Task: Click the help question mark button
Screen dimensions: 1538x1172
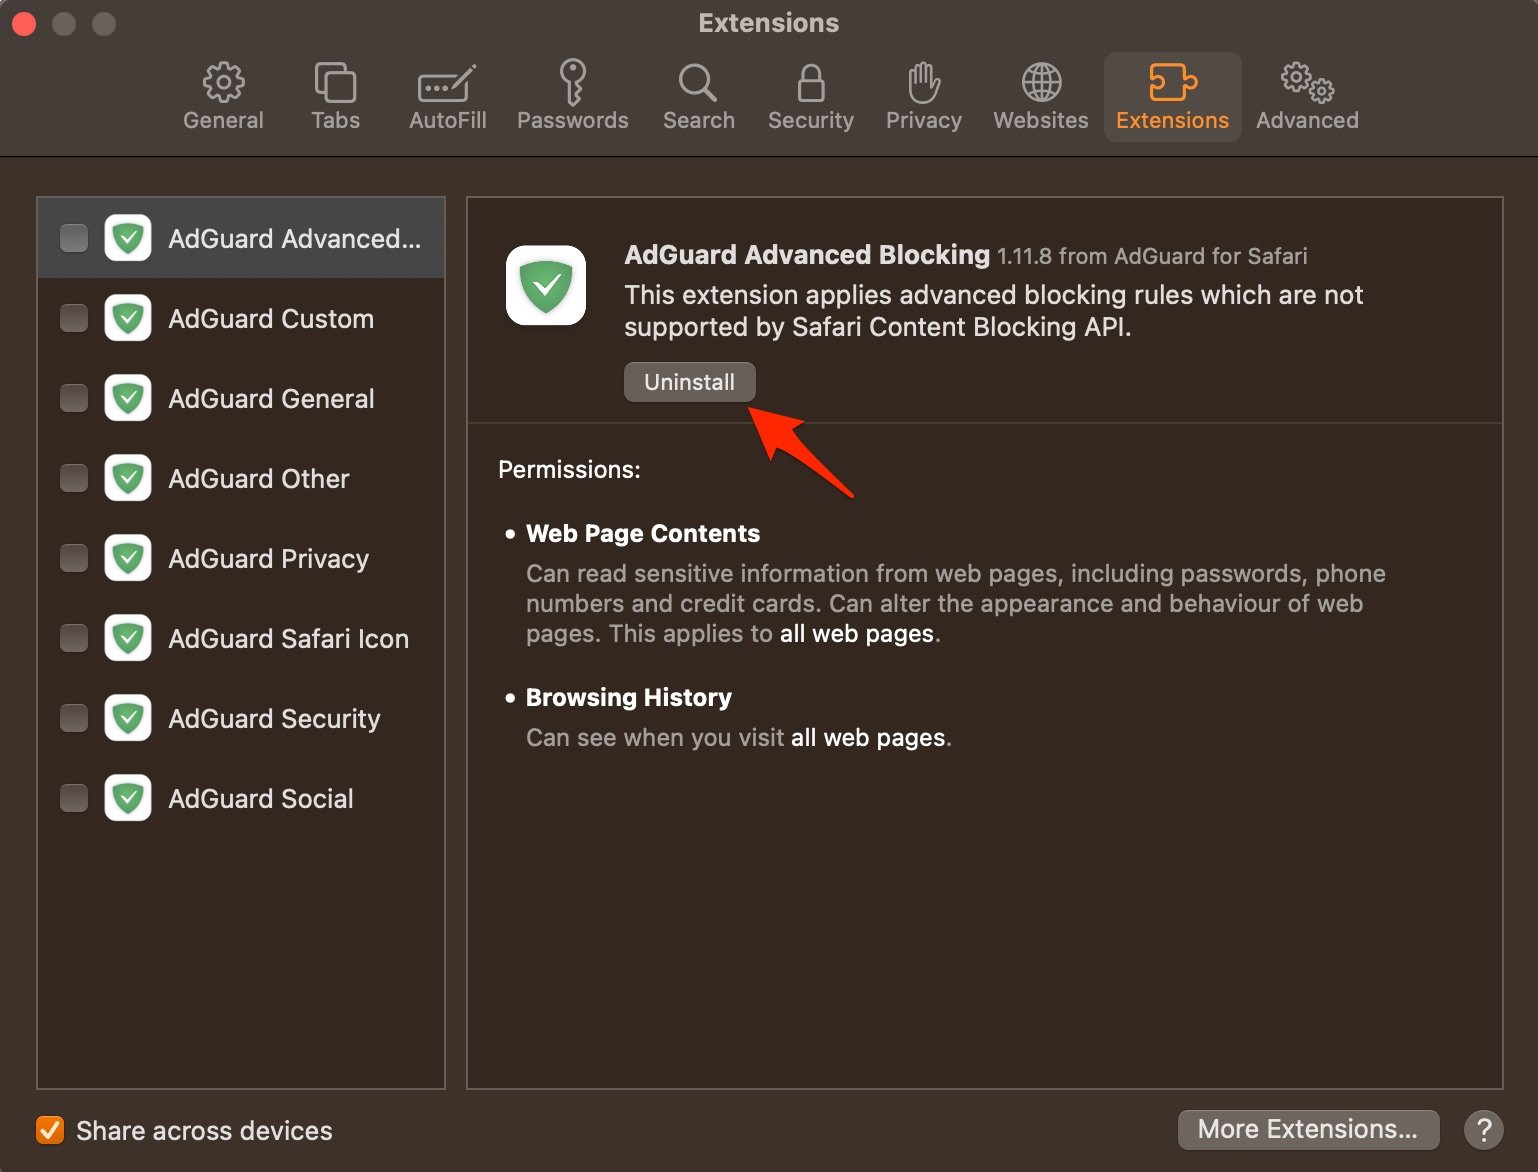Action: [1484, 1130]
